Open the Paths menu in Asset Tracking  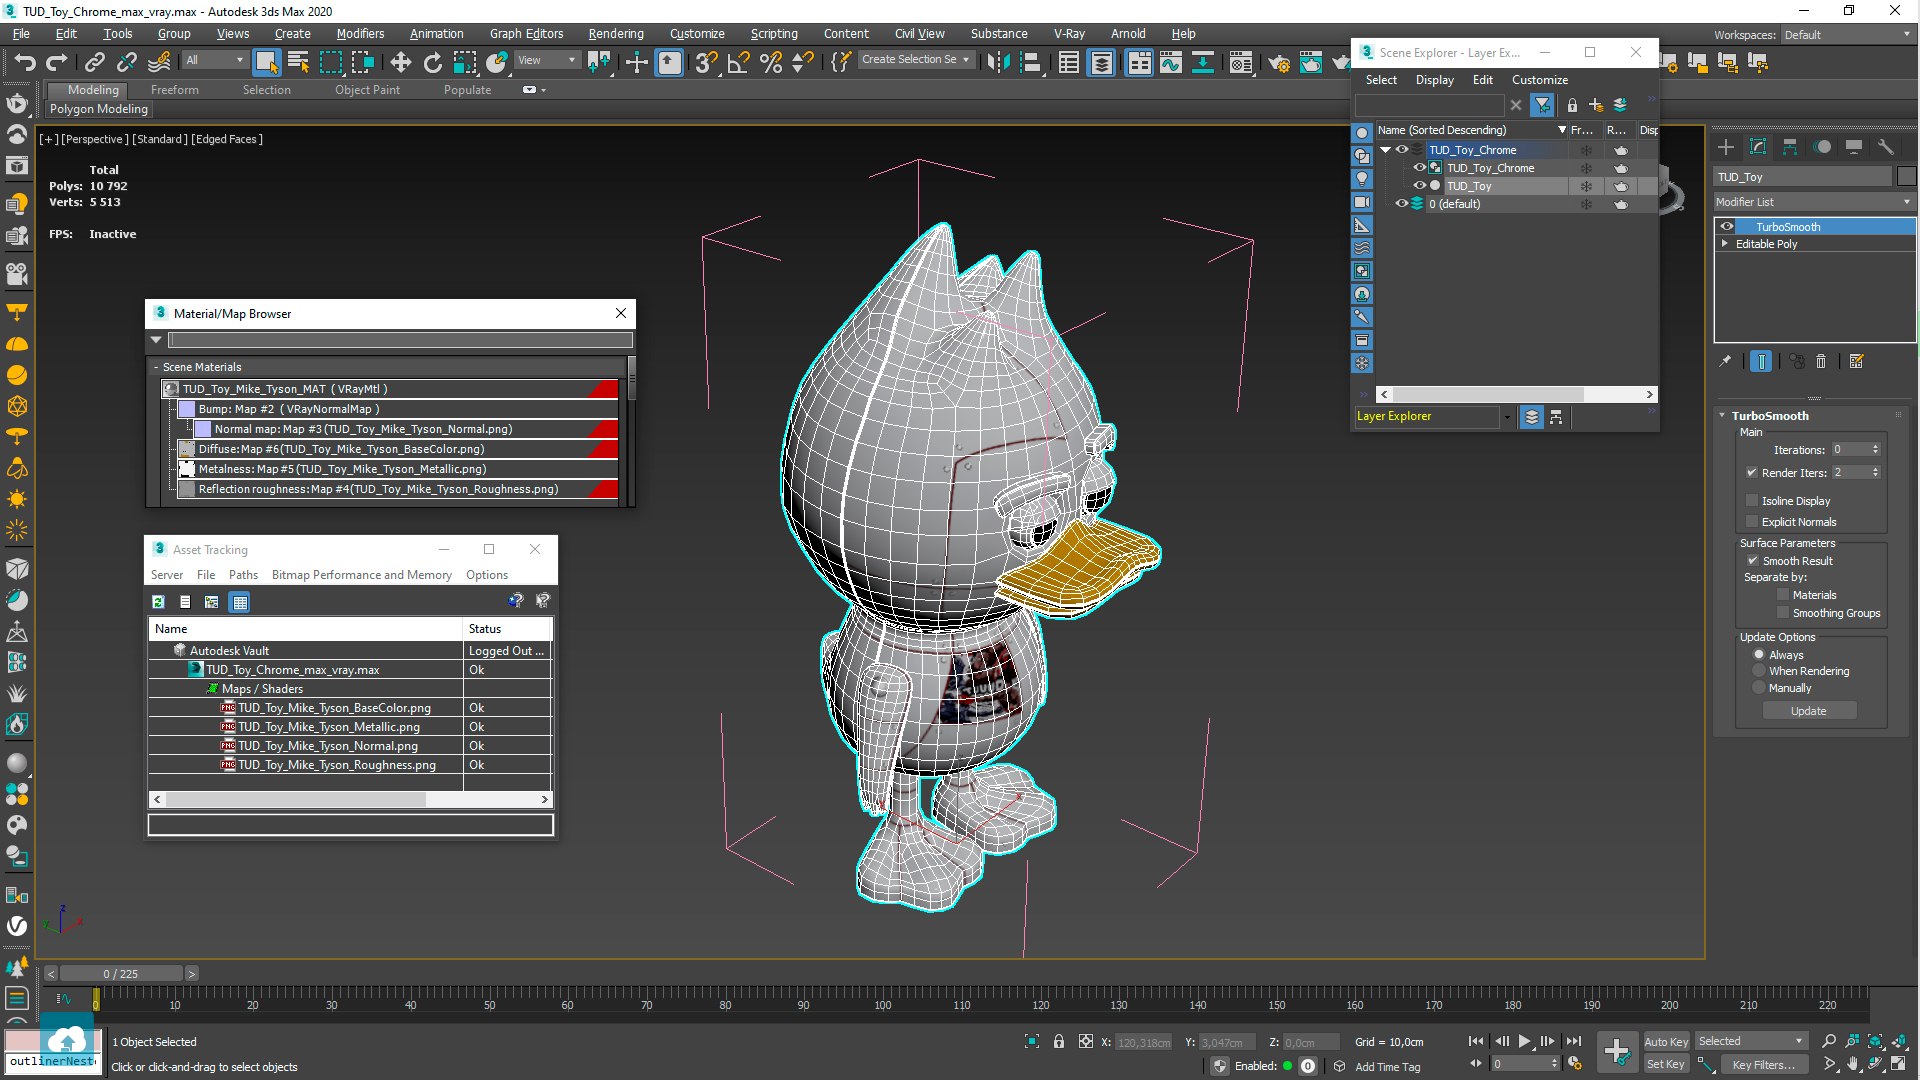pos(243,575)
